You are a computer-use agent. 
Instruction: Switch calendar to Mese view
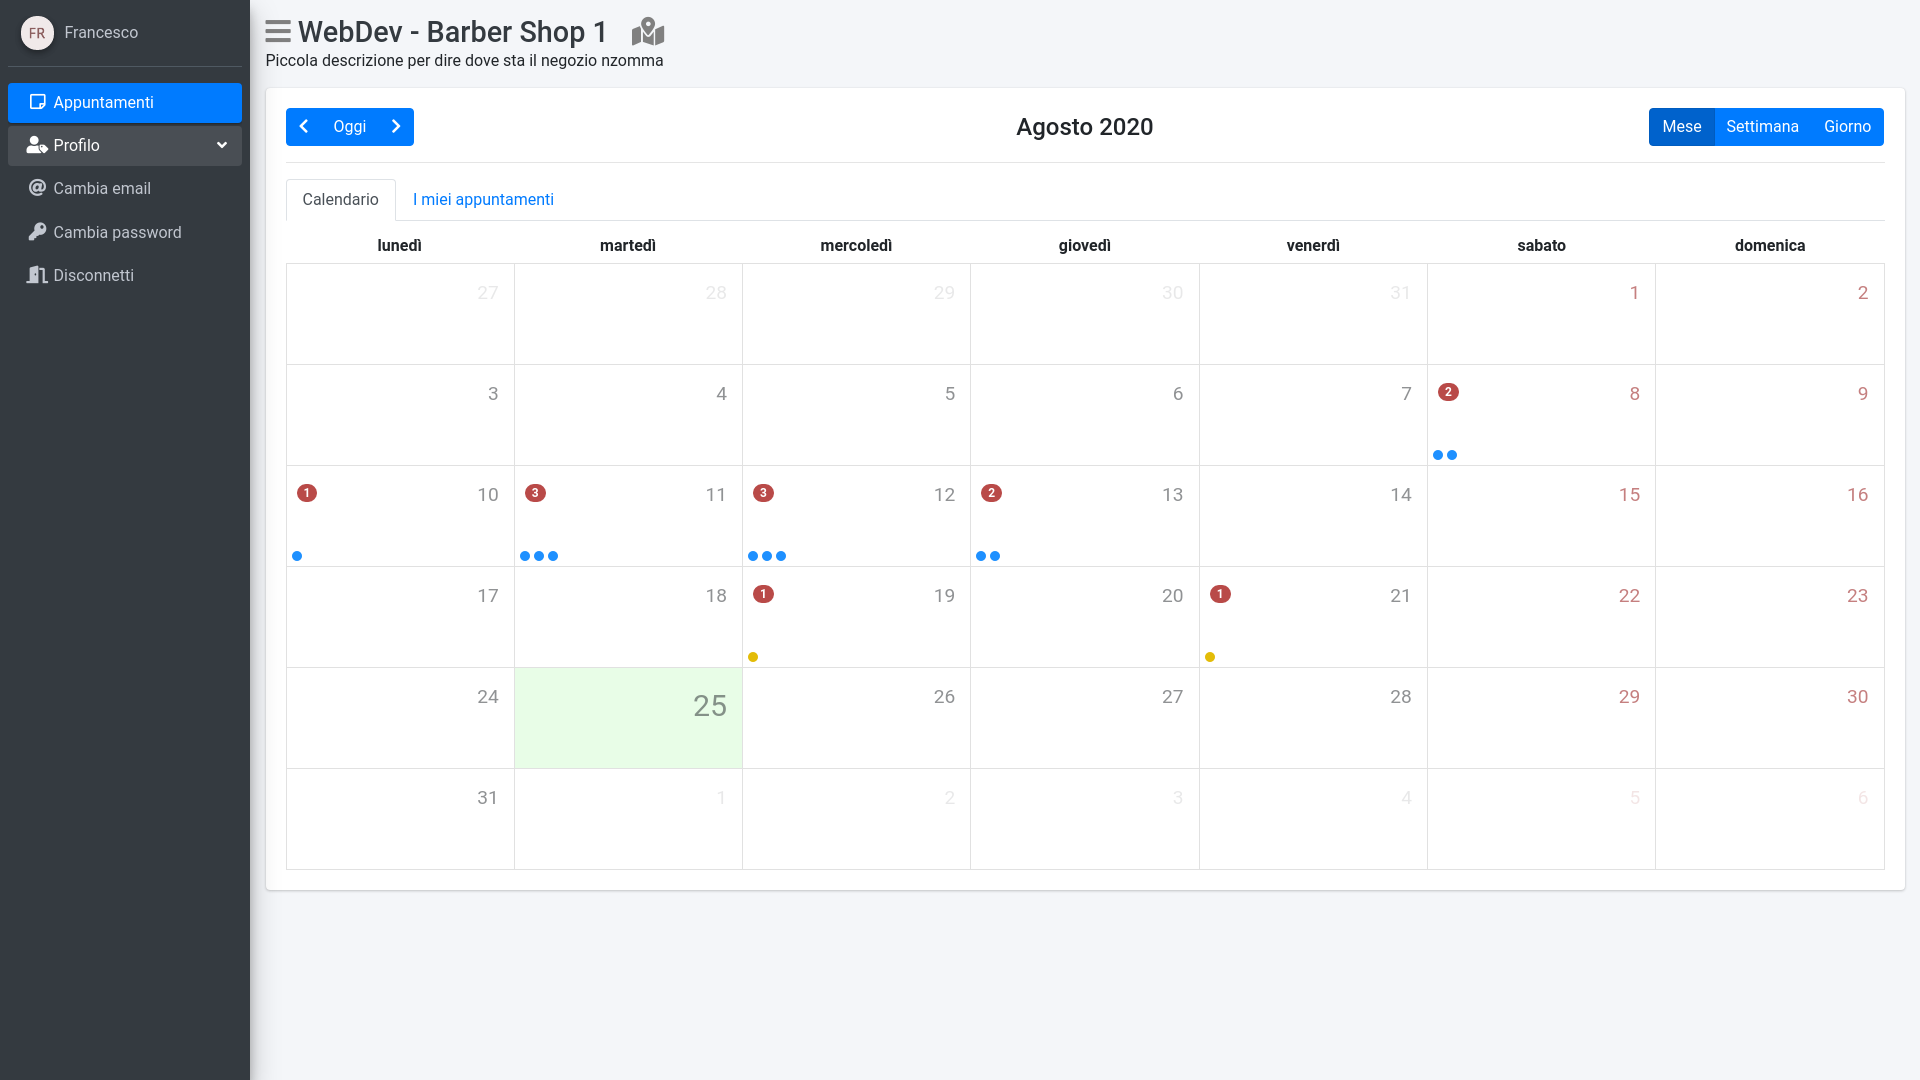point(1681,127)
